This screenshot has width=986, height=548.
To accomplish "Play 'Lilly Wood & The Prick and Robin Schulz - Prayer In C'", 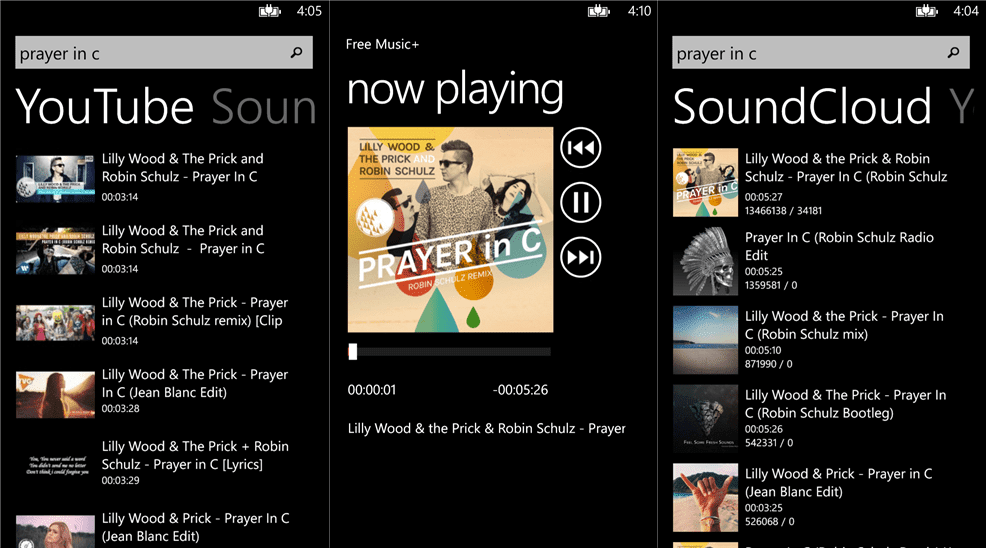I will click(182, 167).
